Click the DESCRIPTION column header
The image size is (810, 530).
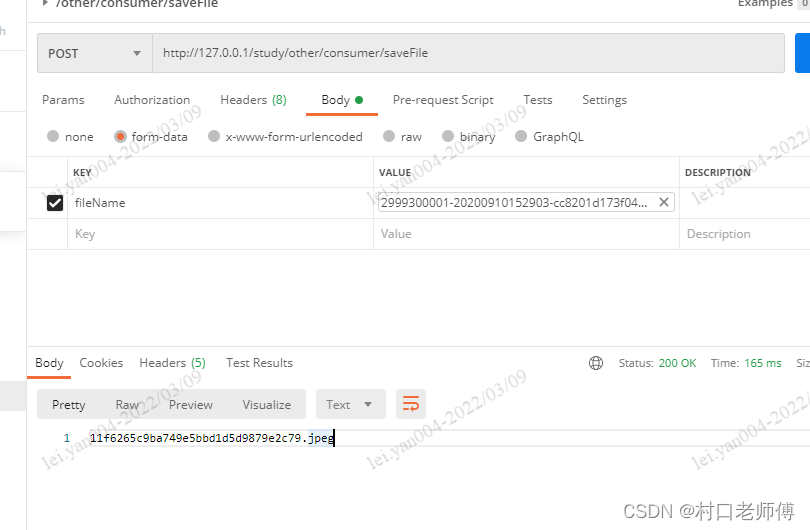tap(718, 173)
